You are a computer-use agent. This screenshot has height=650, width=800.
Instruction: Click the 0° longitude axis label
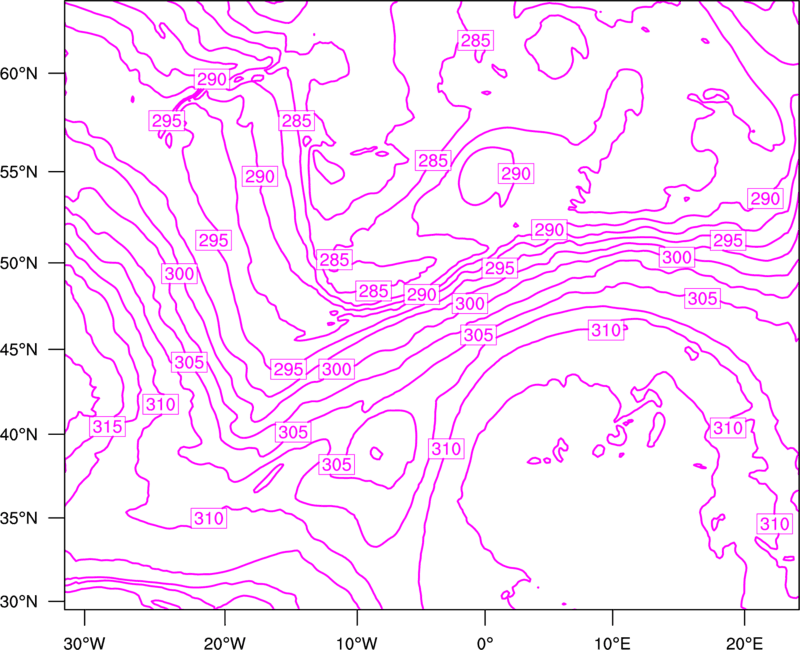pos(485,643)
